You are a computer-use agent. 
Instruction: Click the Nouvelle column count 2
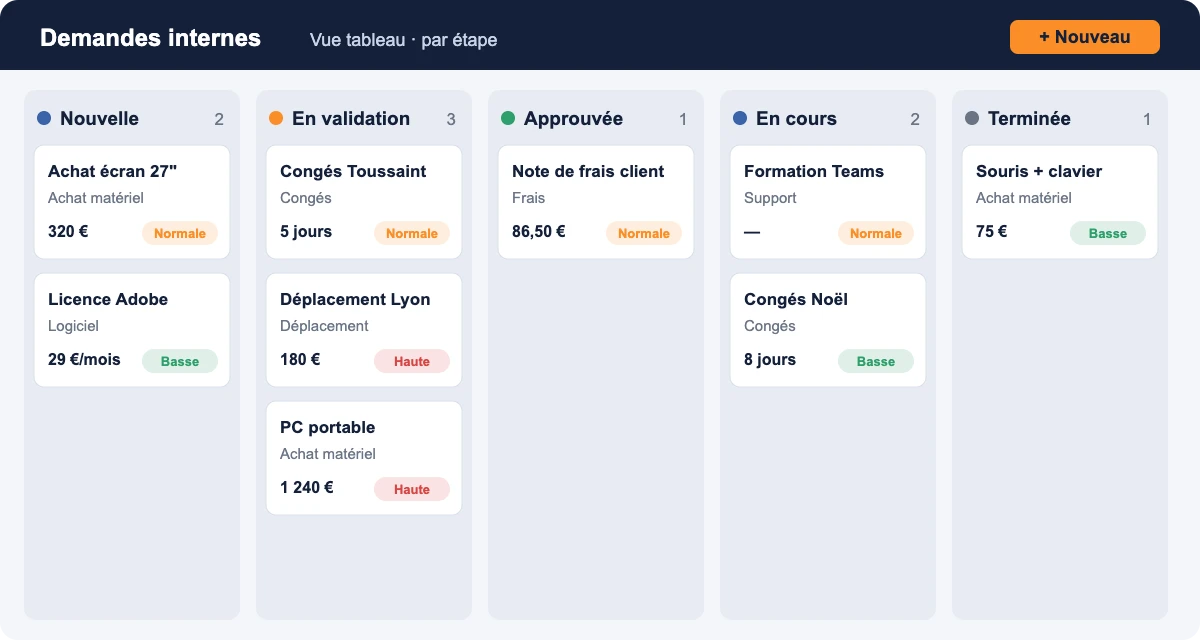pyautogui.click(x=219, y=119)
